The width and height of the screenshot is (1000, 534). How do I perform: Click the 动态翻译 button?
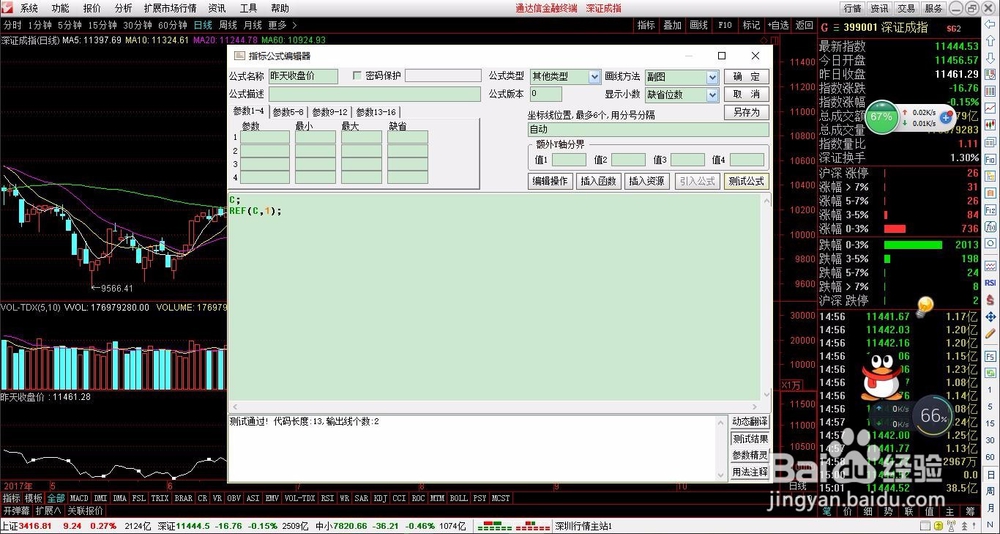[750, 422]
